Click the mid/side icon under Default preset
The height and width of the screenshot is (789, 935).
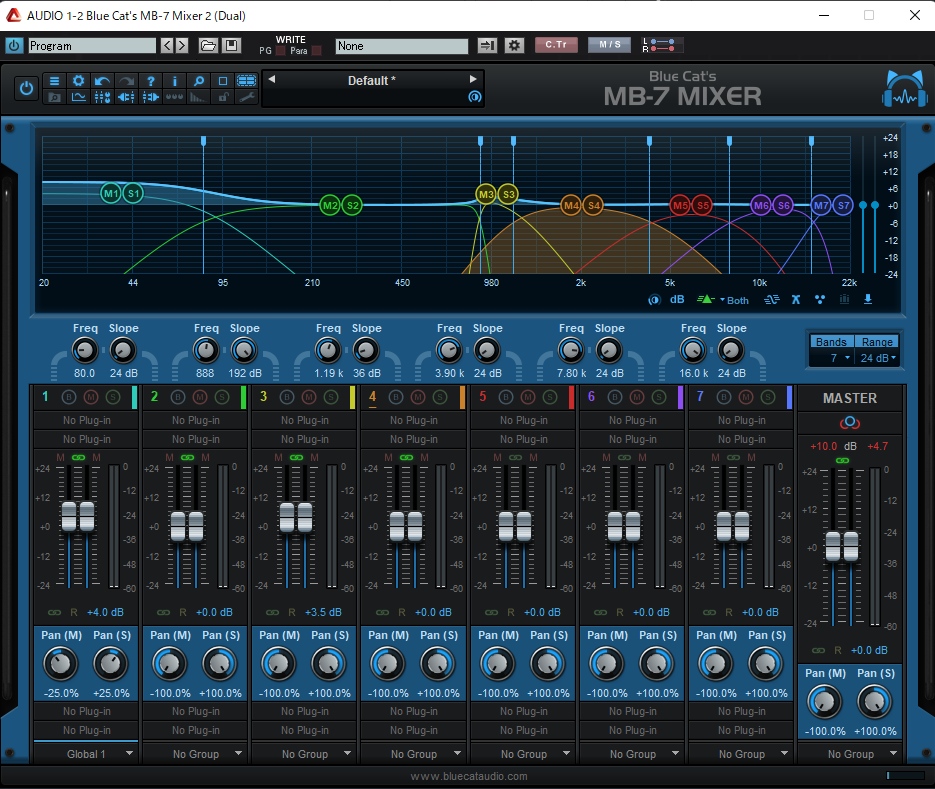coord(475,97)
